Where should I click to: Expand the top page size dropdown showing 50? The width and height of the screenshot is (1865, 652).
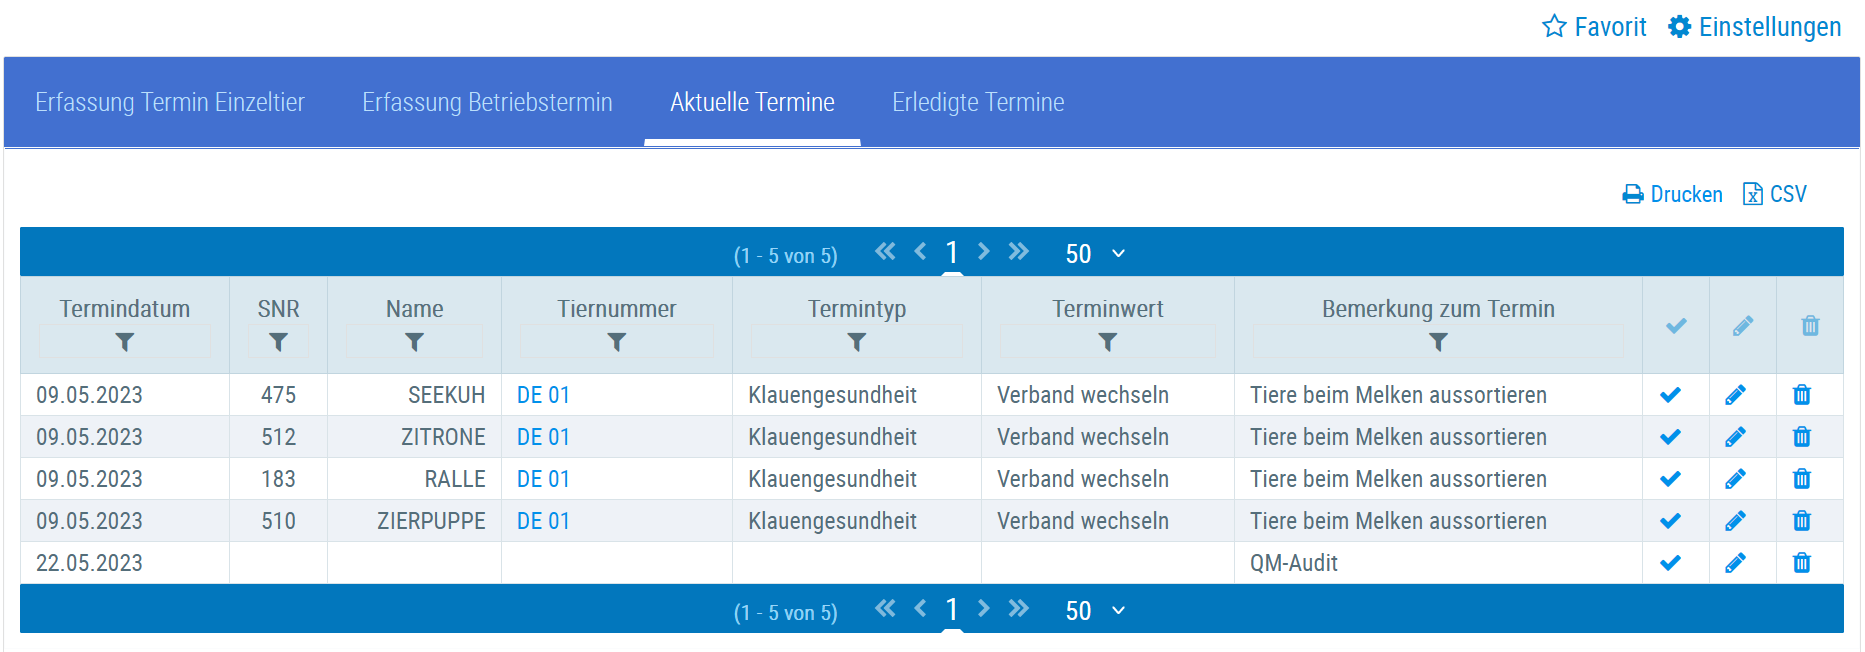[x=1095, y=254]
